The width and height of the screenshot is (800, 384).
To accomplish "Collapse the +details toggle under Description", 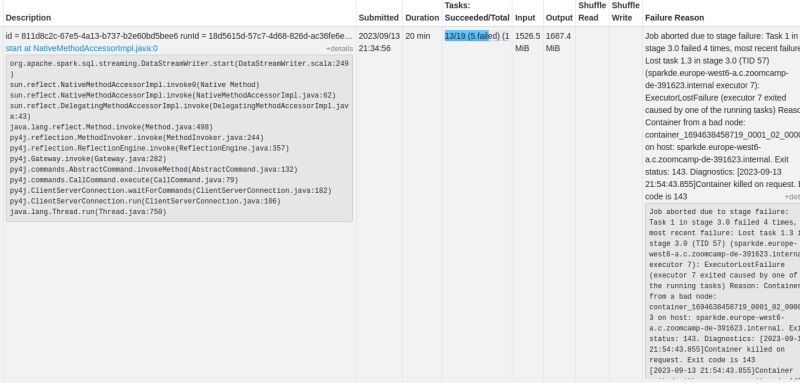I will [339, 48].
